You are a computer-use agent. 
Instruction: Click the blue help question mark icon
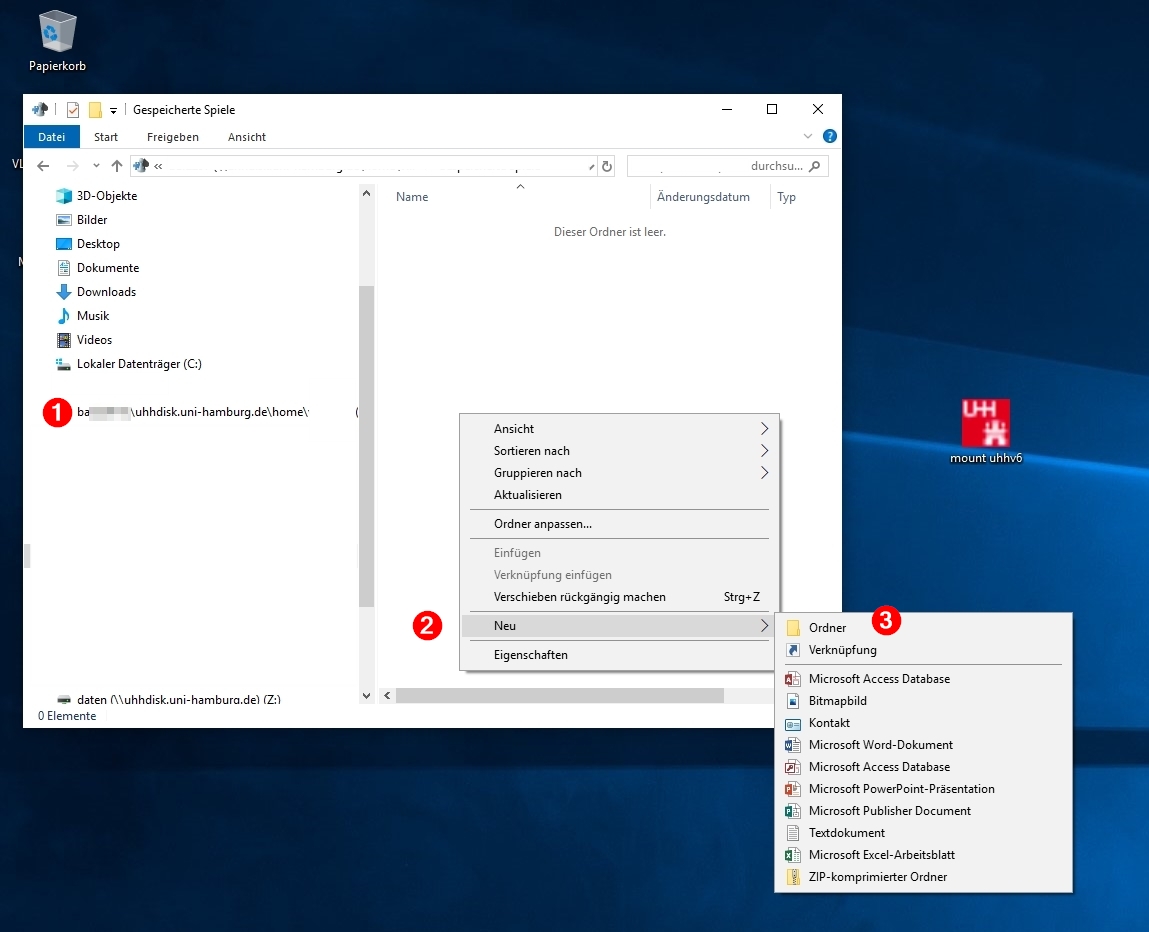tap(829, 137)
